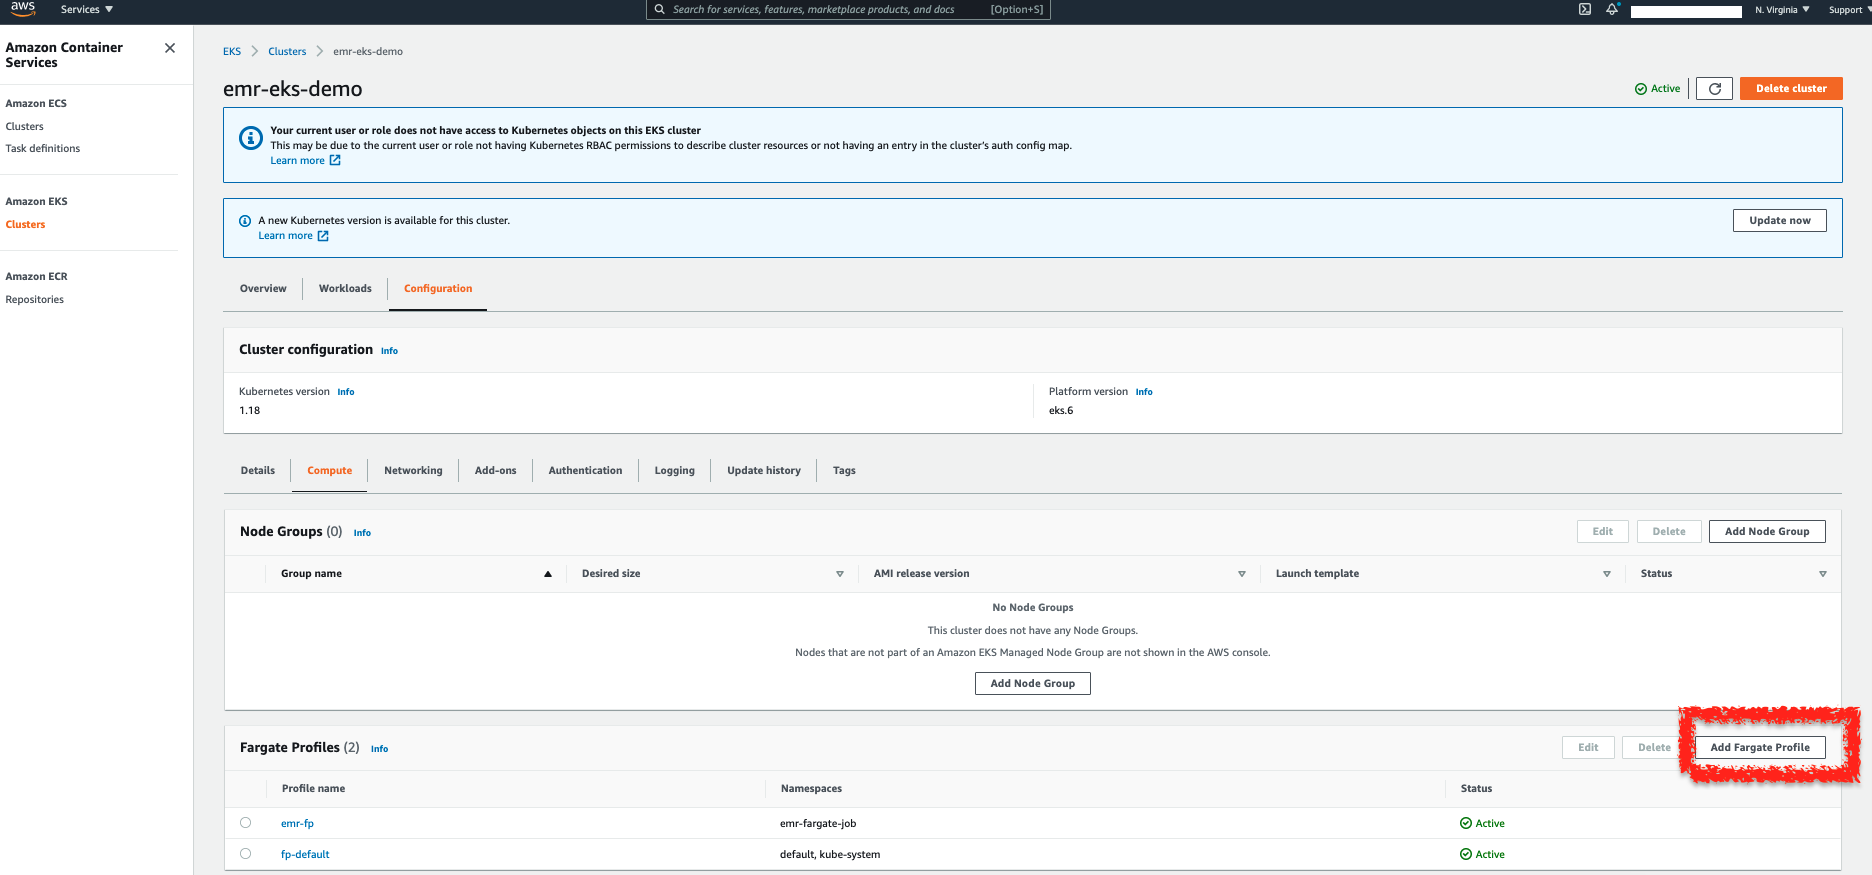Click the Add Fargate Profile button
The image size is (1872, 875).
click(1760, 748)
